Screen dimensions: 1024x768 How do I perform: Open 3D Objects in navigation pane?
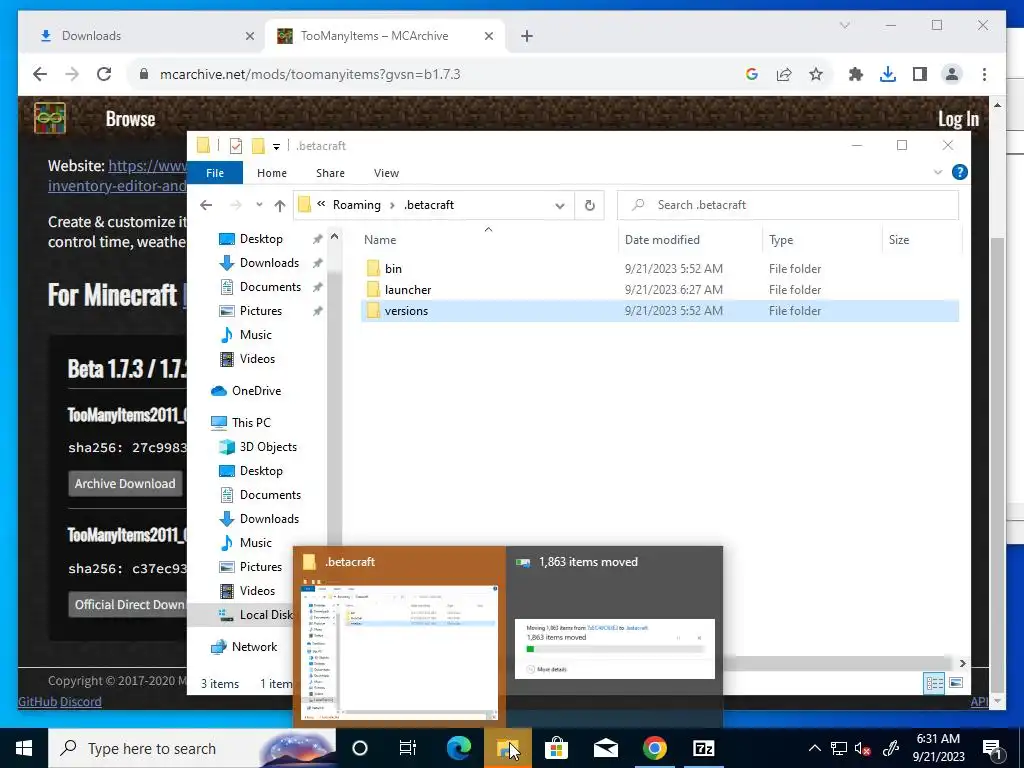(268, 447)
